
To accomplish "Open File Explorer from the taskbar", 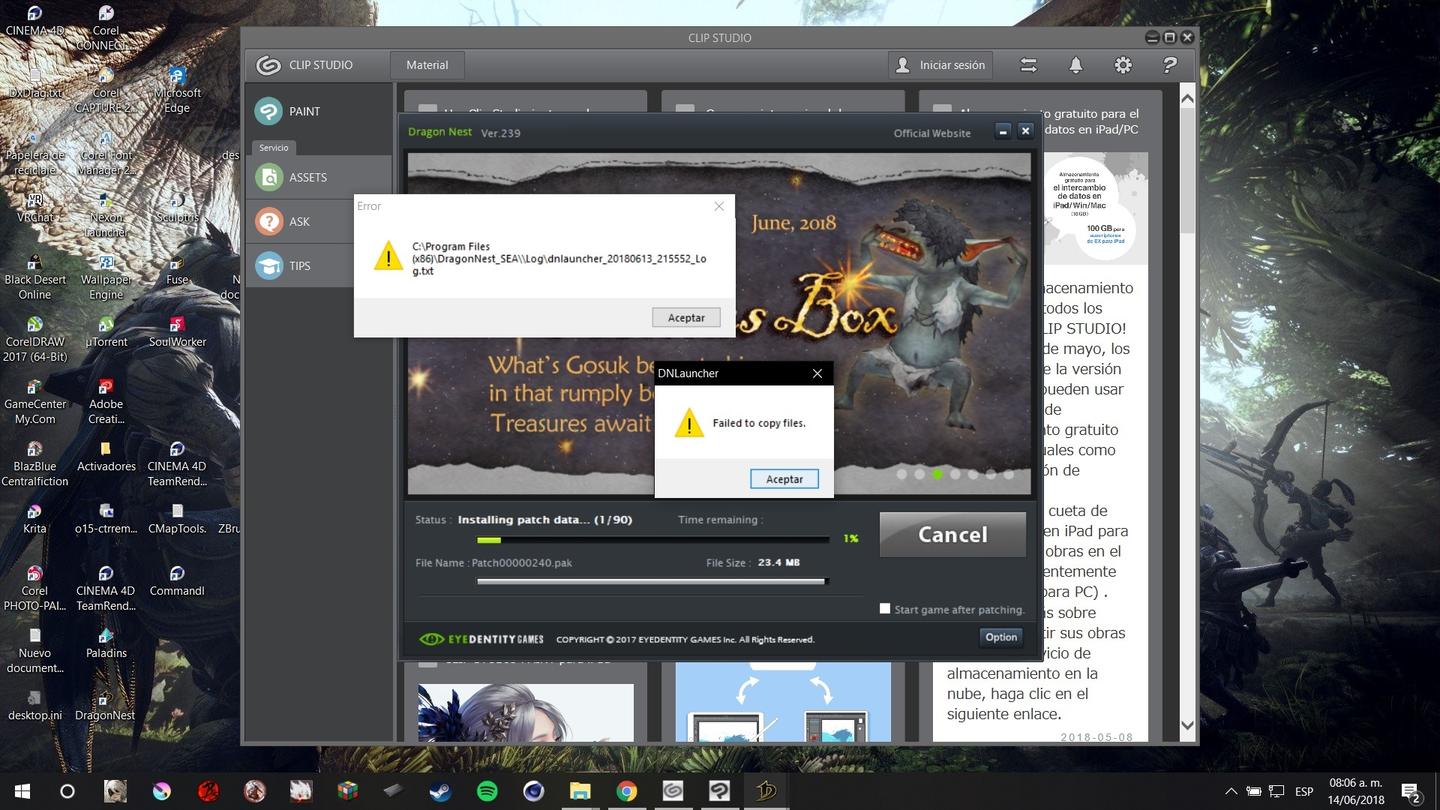I will pyautogui.click(x=580, y=791).
